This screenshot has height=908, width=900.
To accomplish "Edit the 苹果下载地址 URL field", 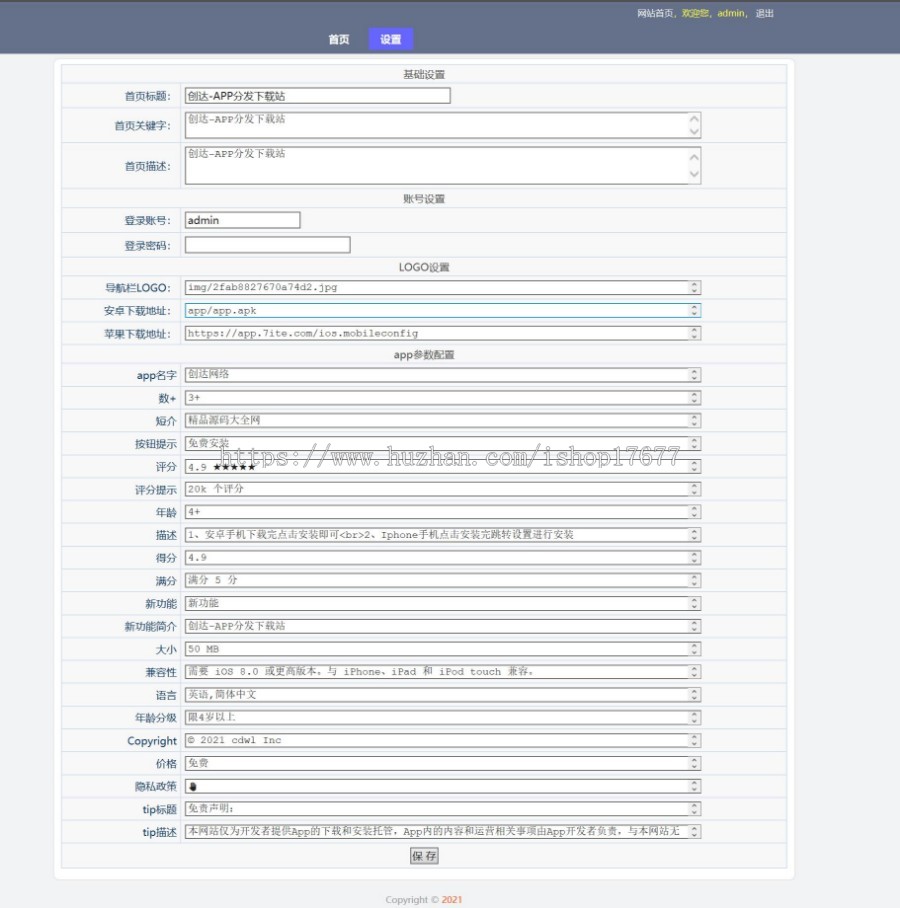I will pos(442,334).
